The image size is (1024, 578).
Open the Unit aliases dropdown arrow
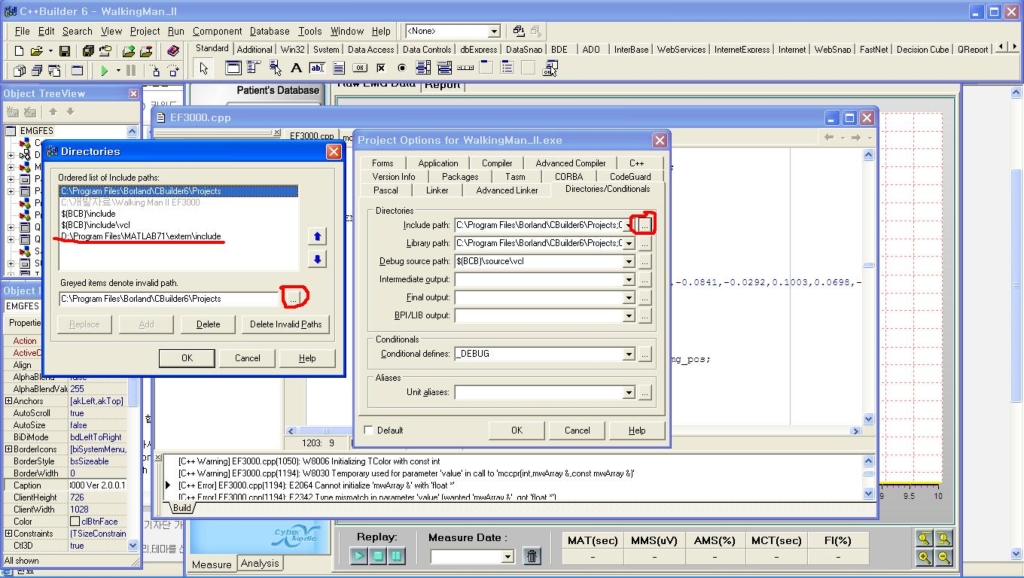pyautogui.click(x=628, y=393)
